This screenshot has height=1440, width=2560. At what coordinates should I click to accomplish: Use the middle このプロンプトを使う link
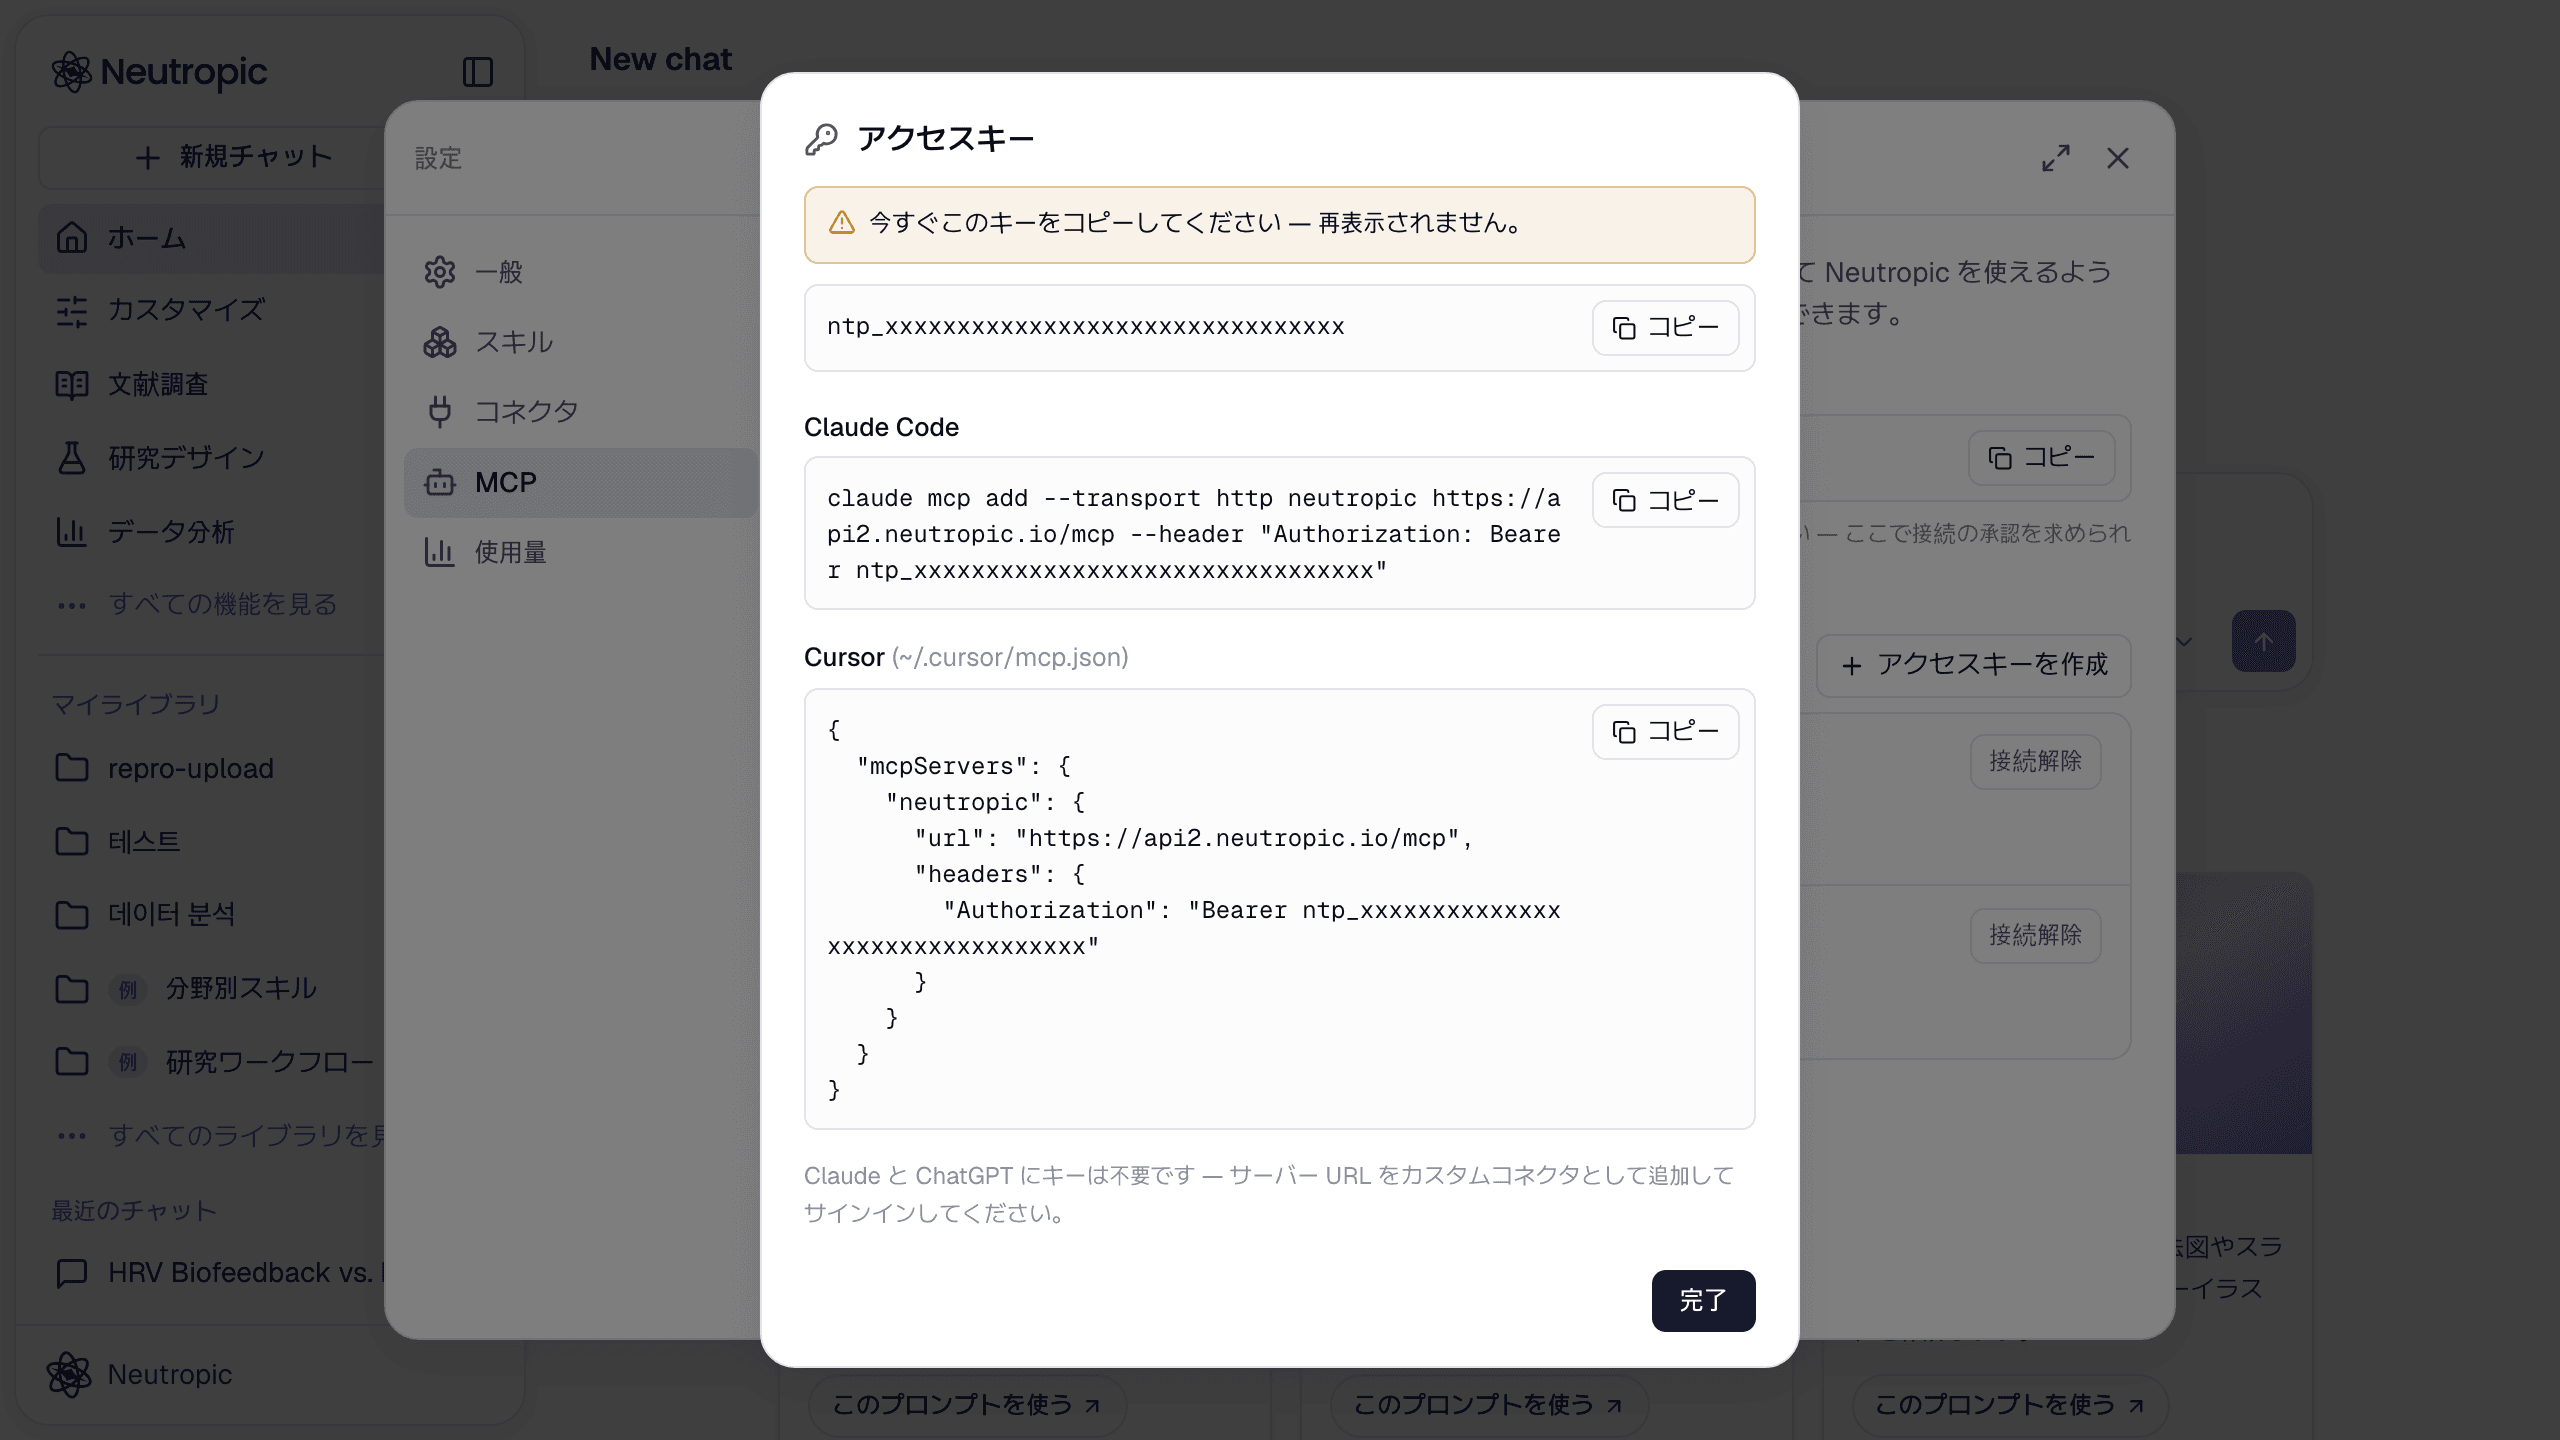[1488, 1405]
